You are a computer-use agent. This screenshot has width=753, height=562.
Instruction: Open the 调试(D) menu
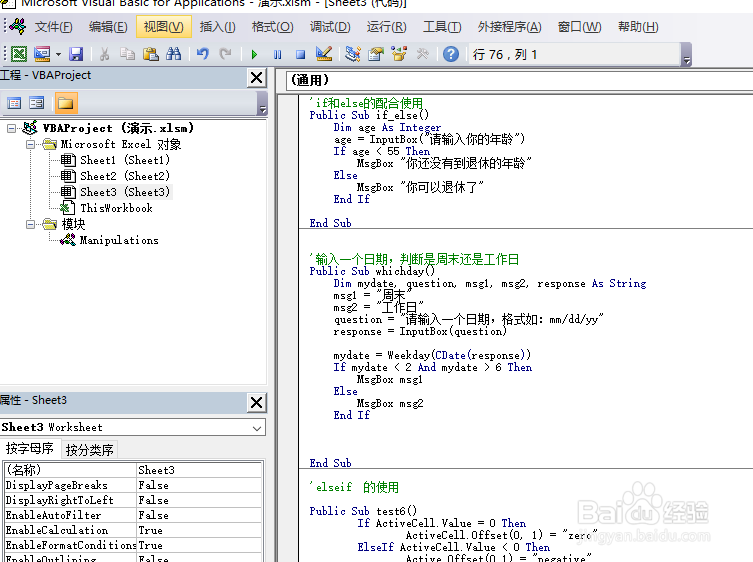click(330, 27)
